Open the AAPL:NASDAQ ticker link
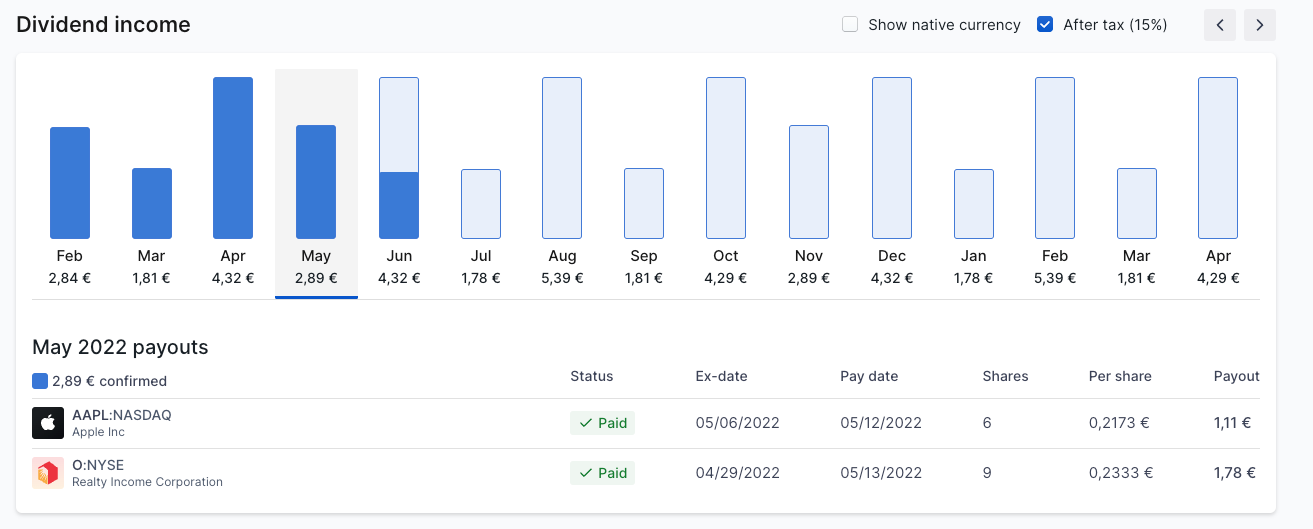Image resolution: width=1313 pixels, height=529 pixels. pos(122,415)
